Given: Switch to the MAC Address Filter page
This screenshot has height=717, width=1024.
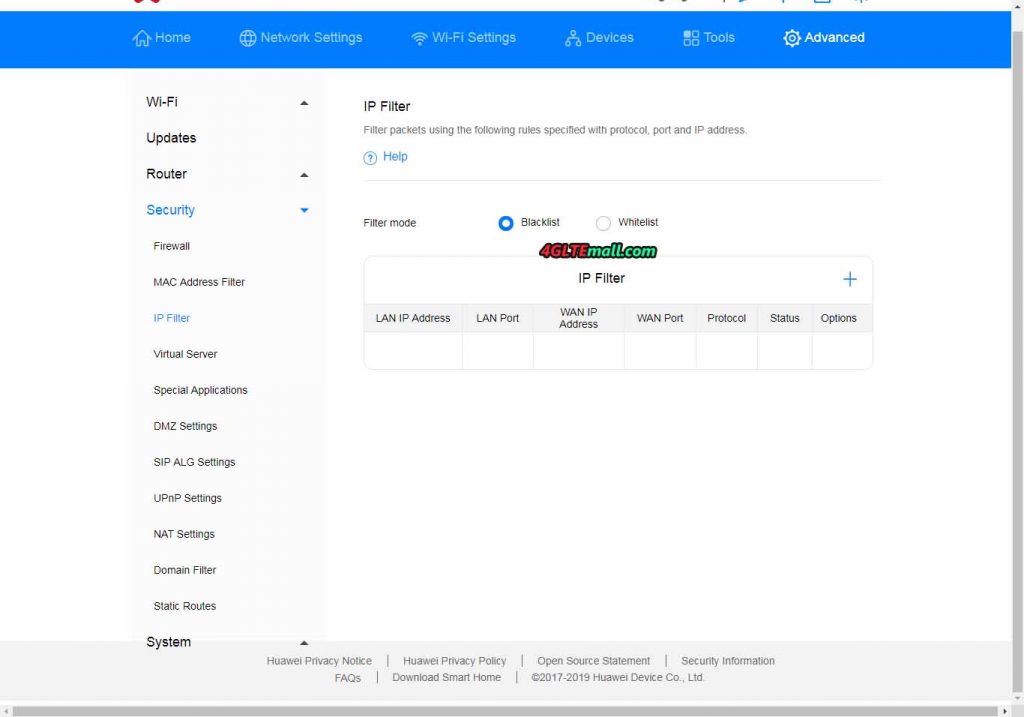Looking at the screenshot, I should click(199, 282).
